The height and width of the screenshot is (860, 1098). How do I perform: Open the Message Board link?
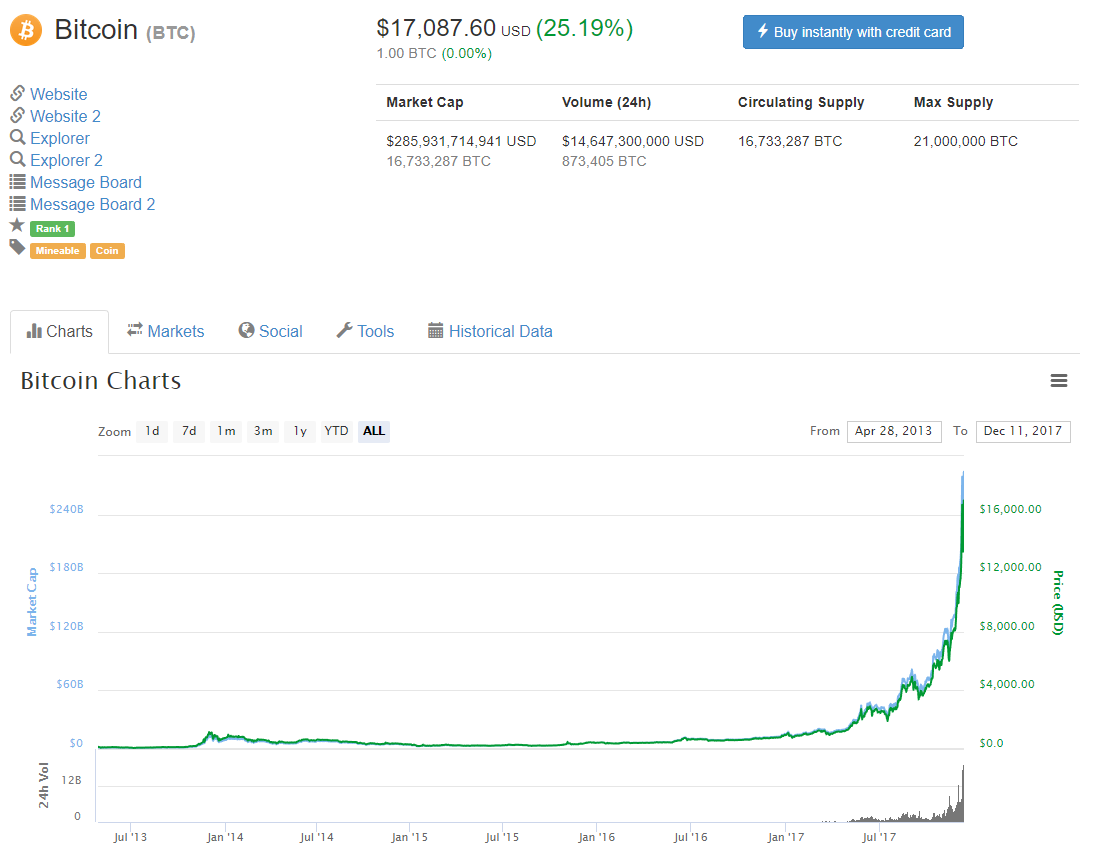point(86,183)
